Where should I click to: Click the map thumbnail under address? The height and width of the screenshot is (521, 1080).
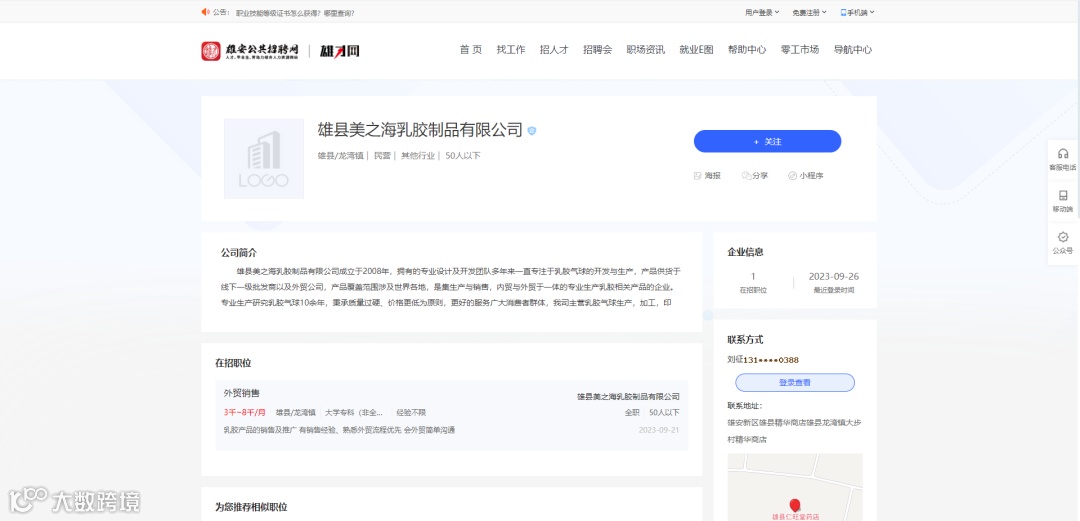point(795,487)
